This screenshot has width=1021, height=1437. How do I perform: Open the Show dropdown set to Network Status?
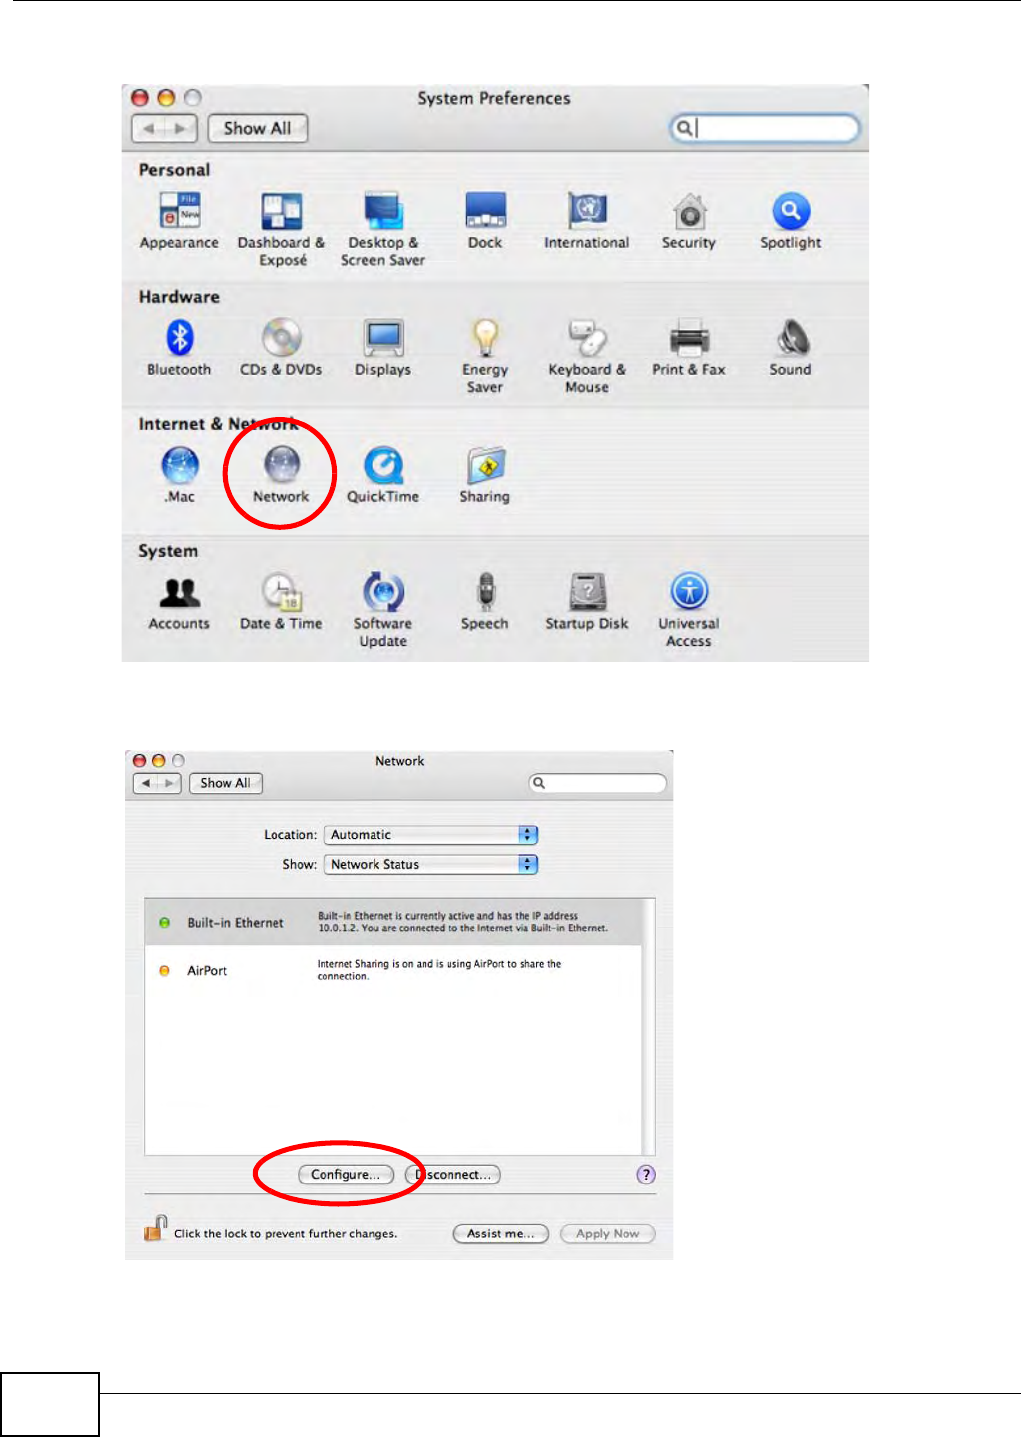(431, 865)
